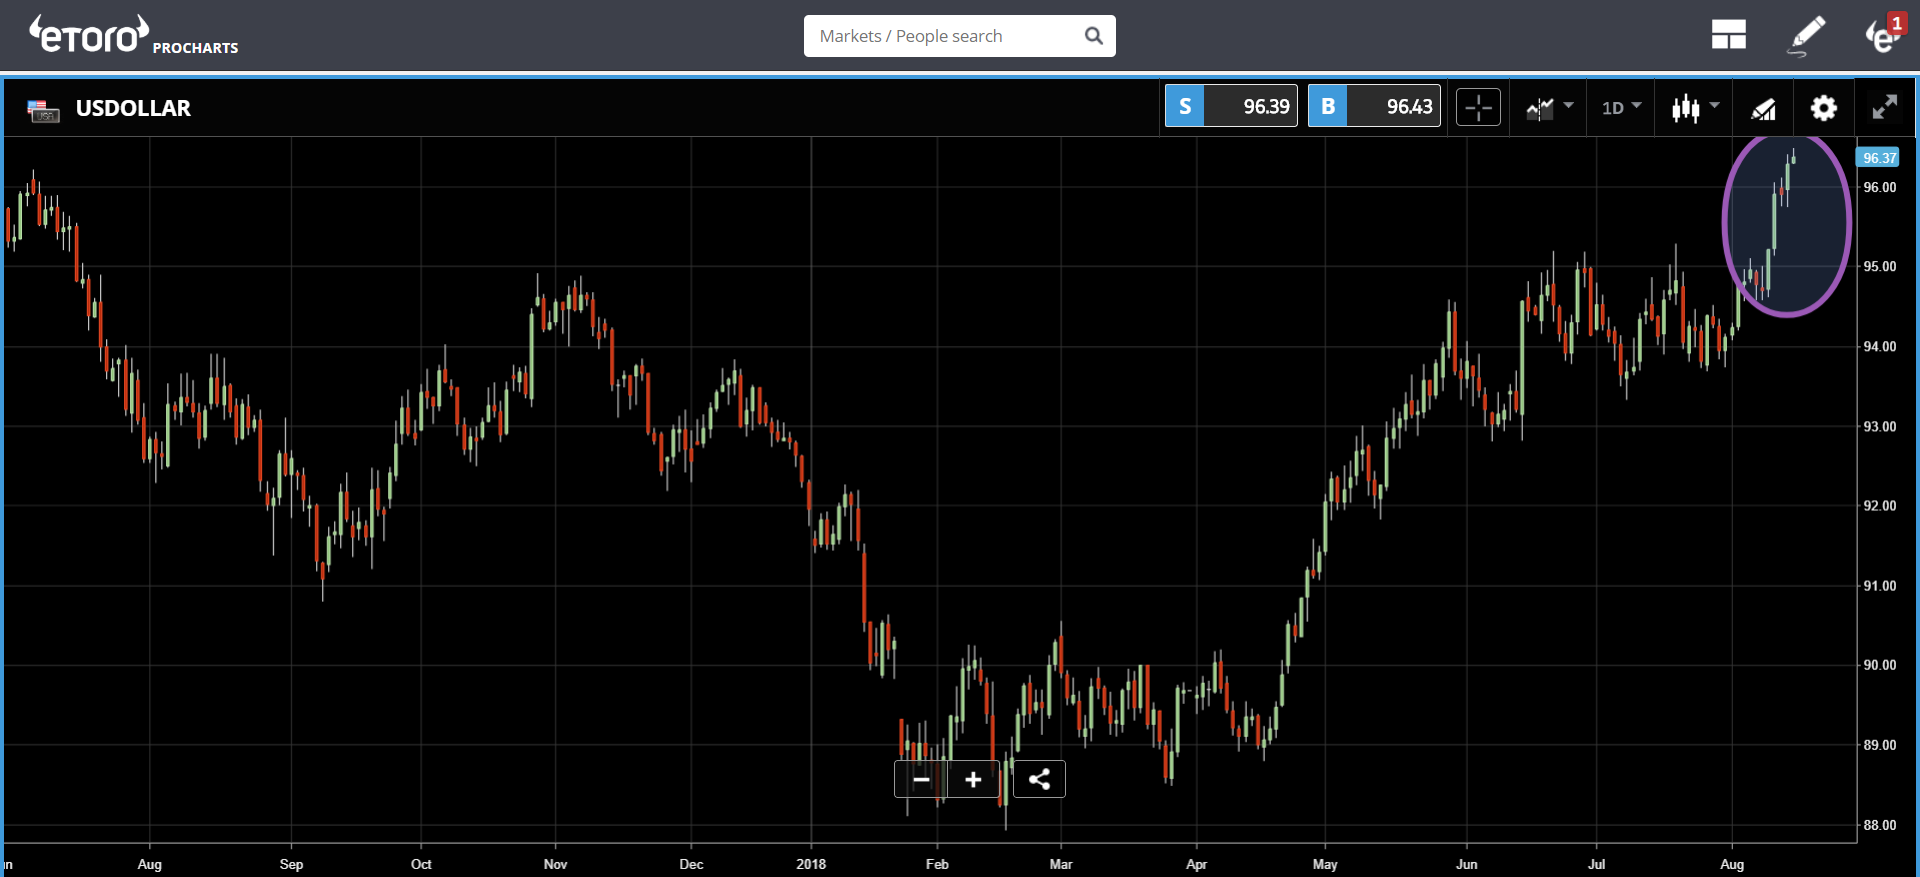The height and width of the screenshot is (877, 1920).
Task: Click the search magnifier icon
Action: click(1094, 36)
